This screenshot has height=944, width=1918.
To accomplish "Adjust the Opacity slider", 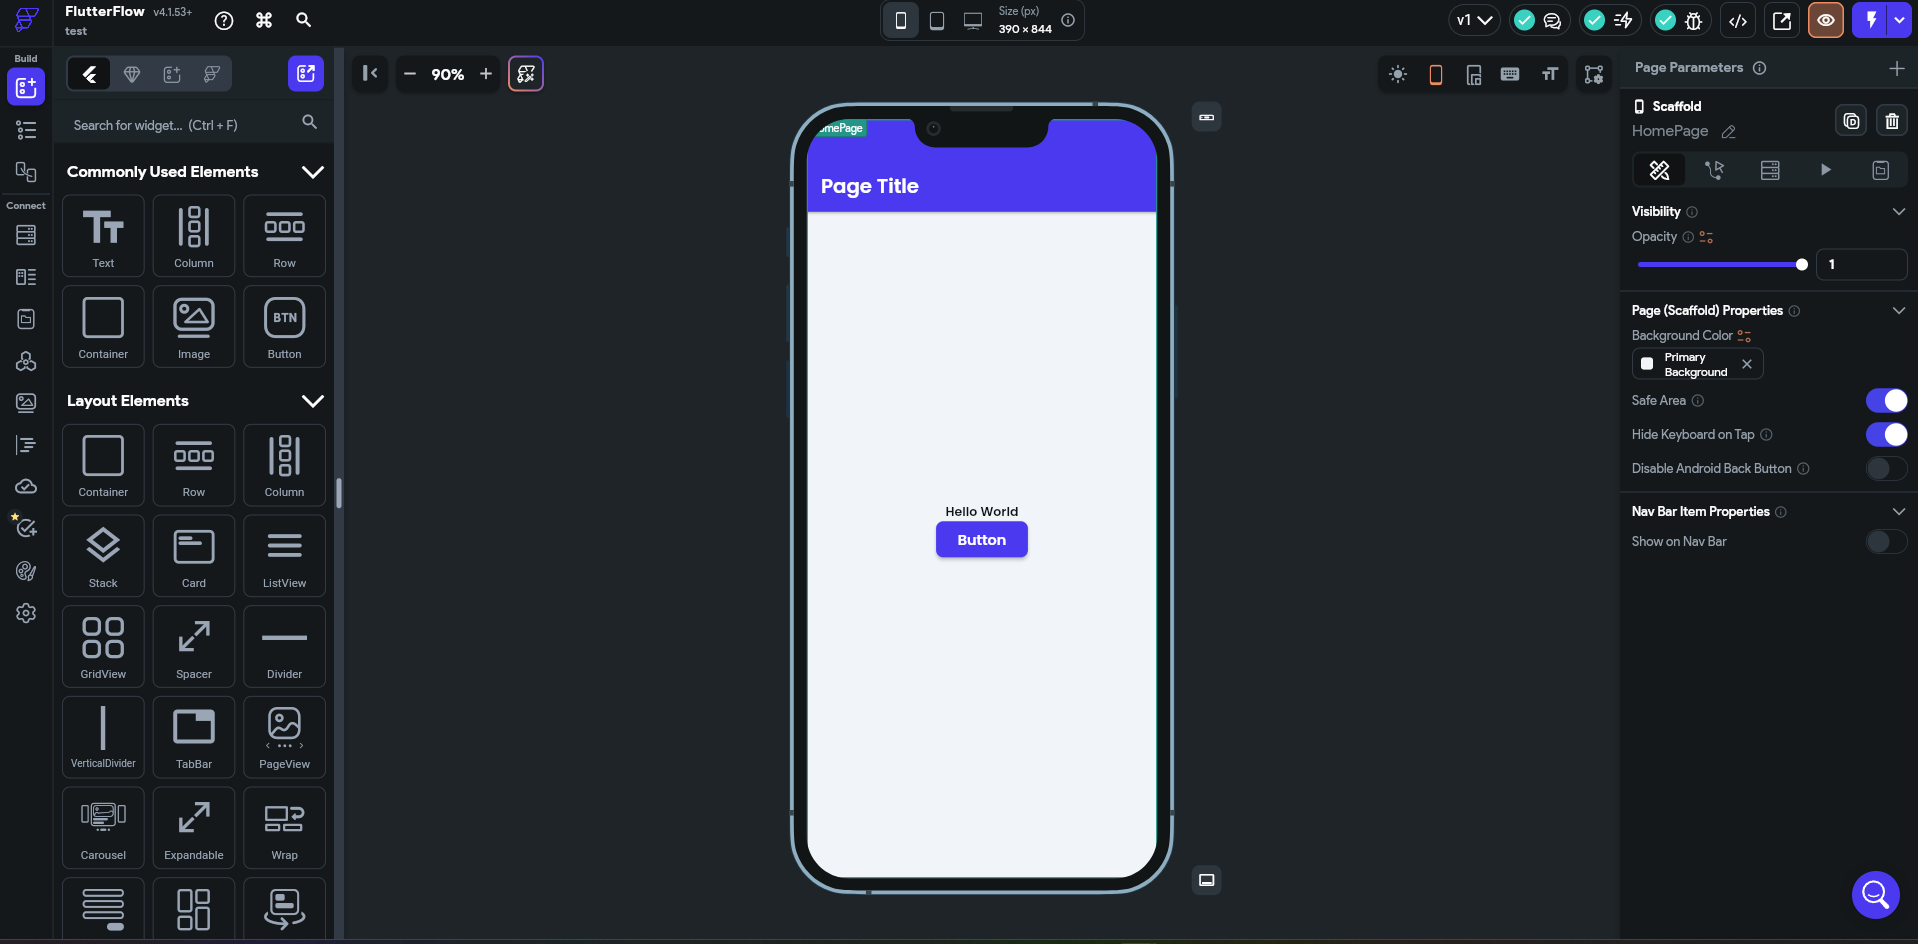I will coord(1720,265).
